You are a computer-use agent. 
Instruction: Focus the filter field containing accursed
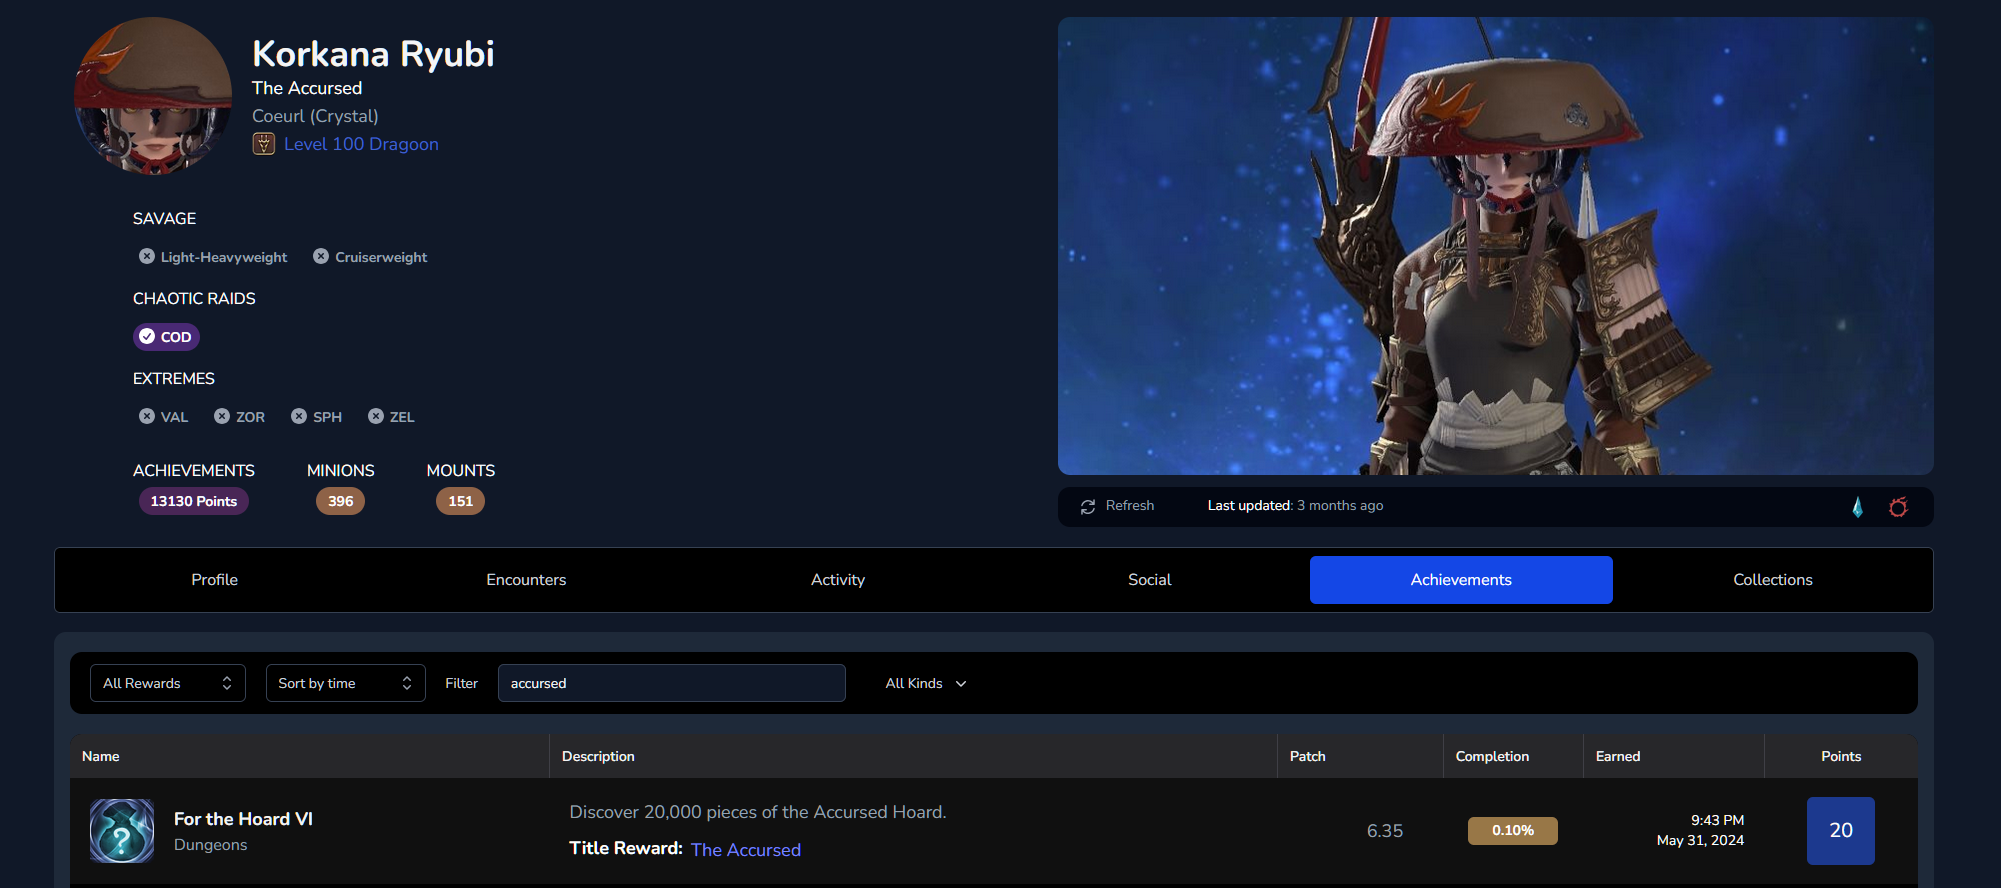pos(672,683)
